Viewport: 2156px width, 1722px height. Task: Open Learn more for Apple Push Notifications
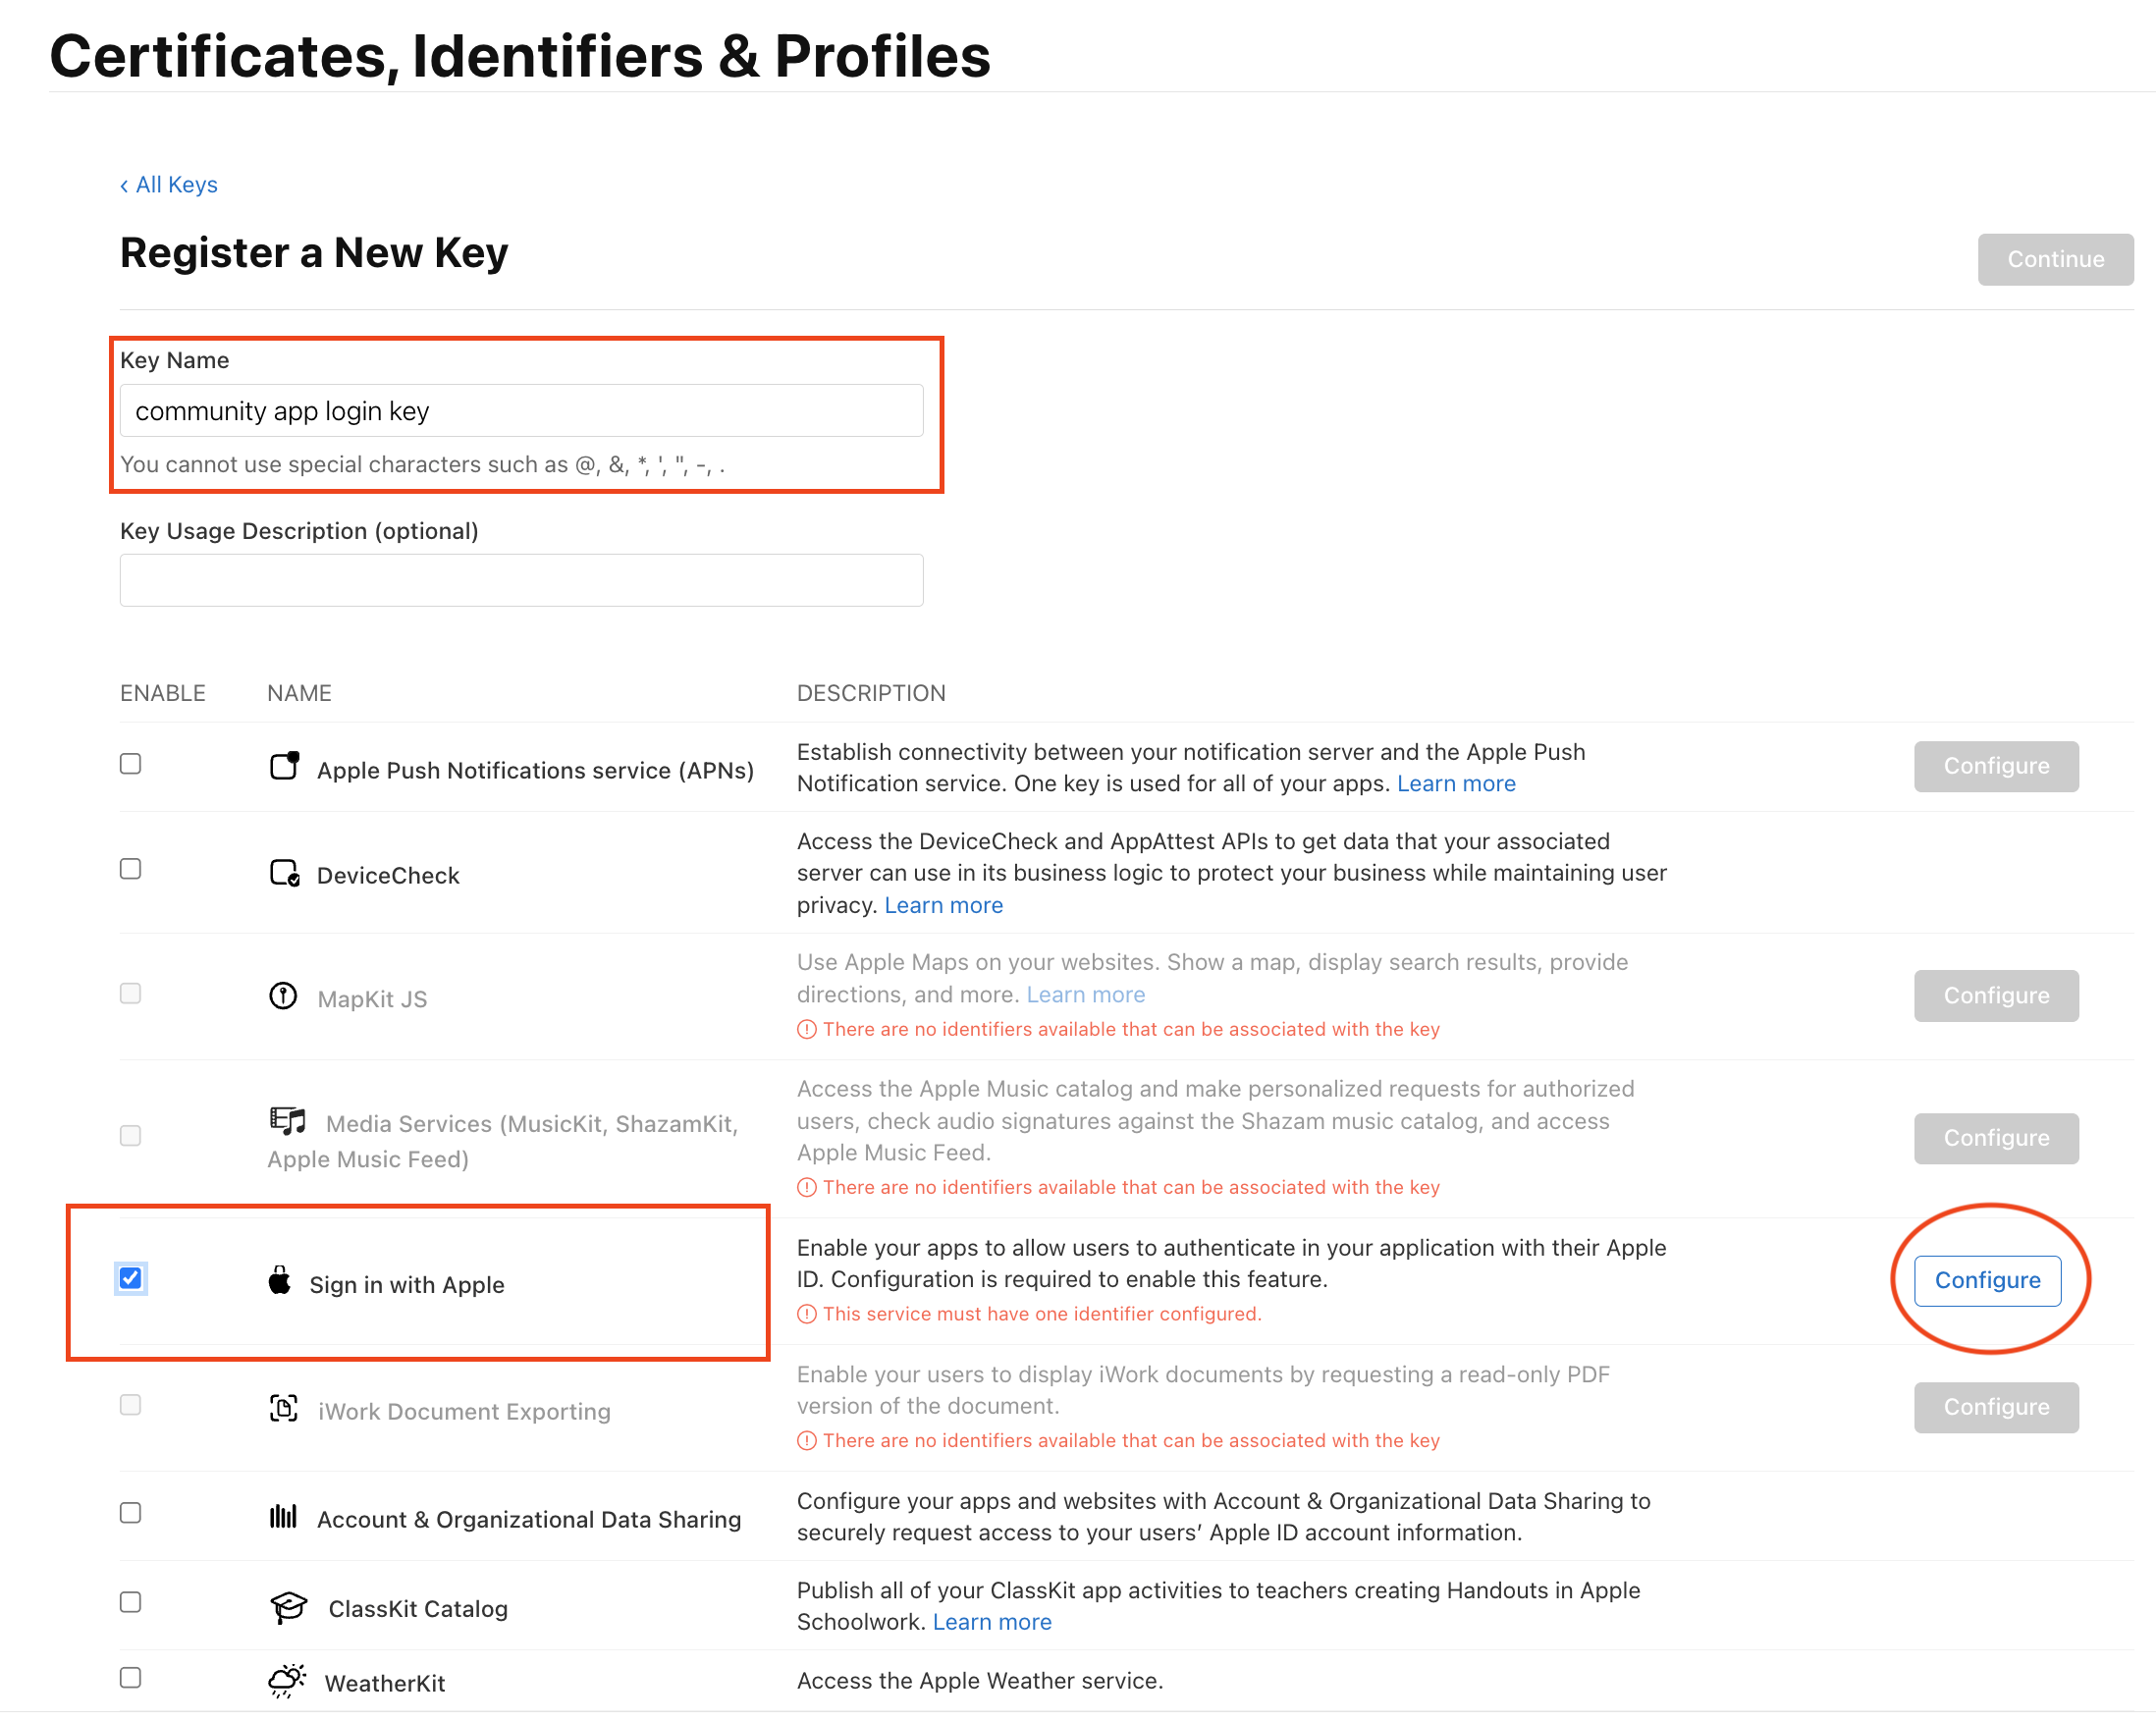[x=1456, y=783]
